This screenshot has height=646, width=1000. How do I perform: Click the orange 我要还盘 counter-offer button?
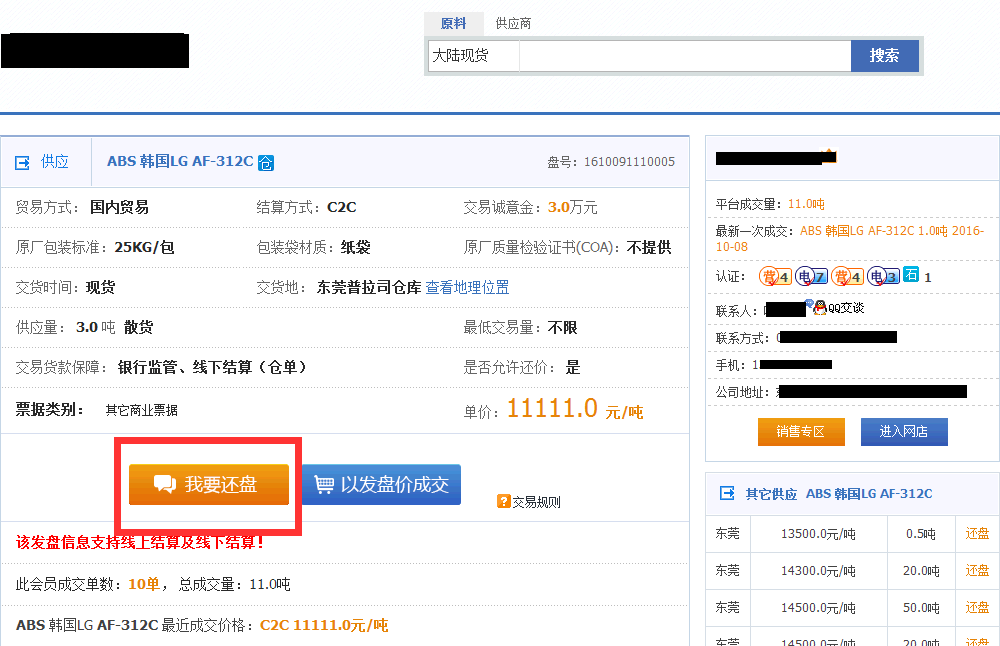coord(209,485)
